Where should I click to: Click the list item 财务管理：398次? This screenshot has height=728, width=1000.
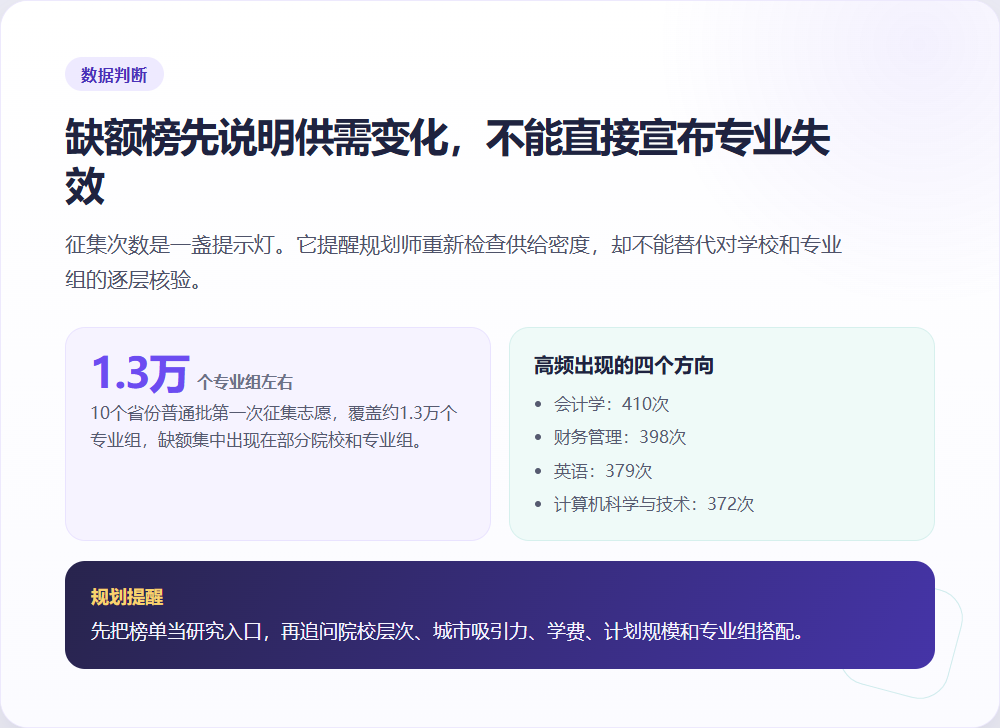point(619,437)
